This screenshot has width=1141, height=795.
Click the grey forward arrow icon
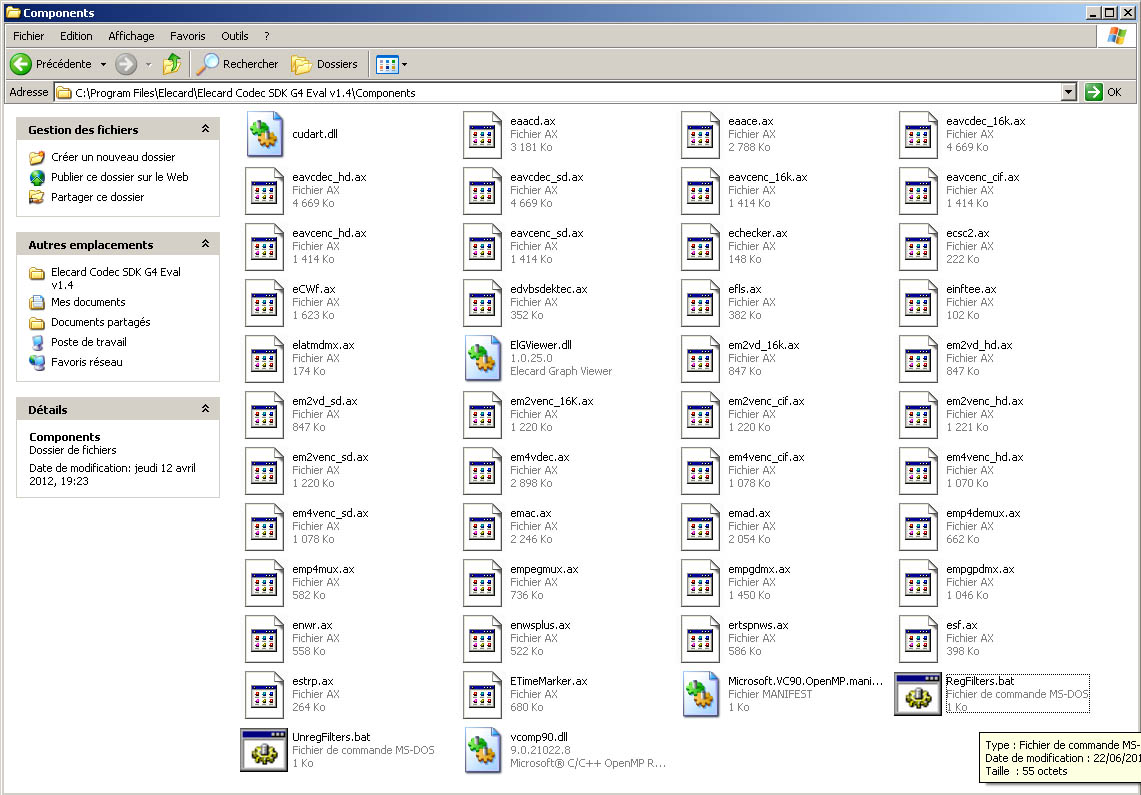click(x=127, y=64)
